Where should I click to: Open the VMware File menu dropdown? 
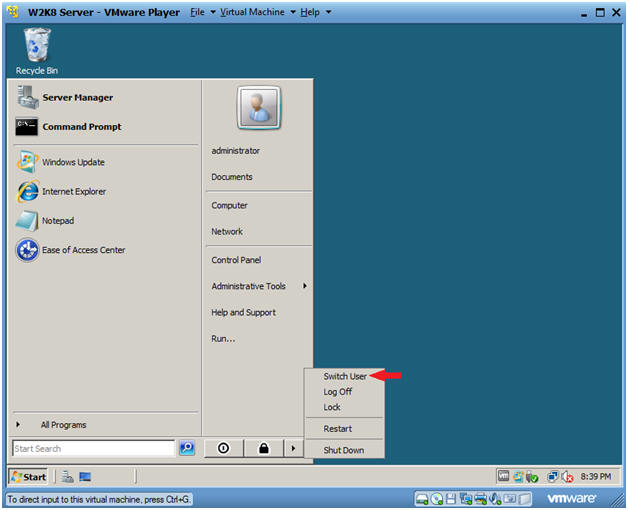202,12
